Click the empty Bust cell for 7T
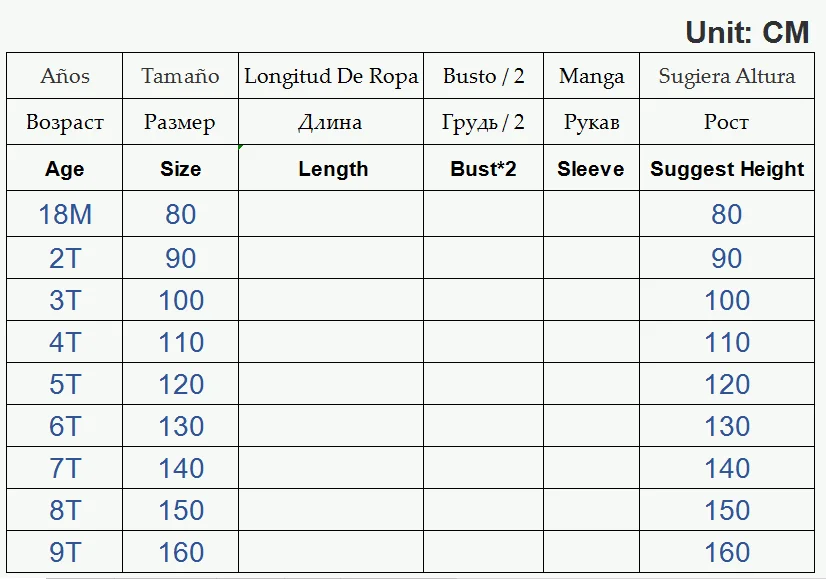The height and width of the screenshot is (579, 826). (483, 468)
